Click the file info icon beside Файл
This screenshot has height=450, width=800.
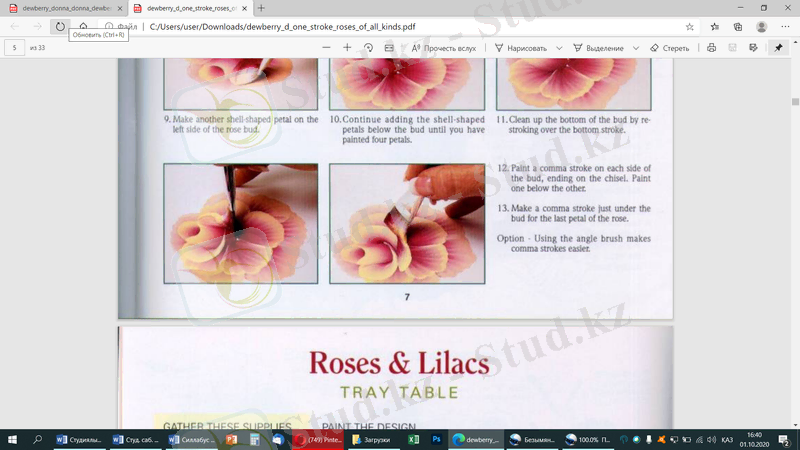[109, 27]
